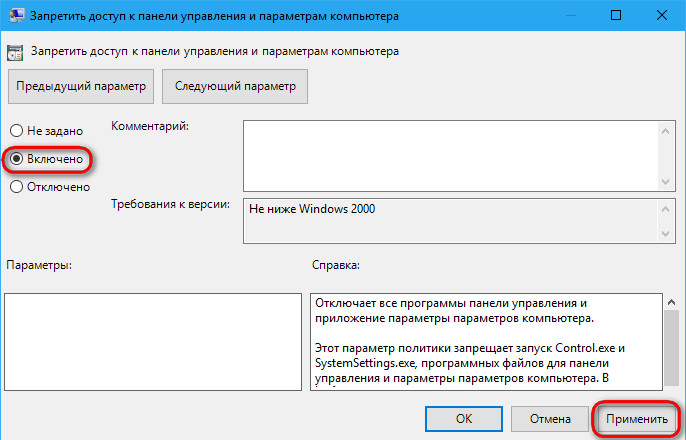Click the version requirements scroll down arrow

point(666,234)
